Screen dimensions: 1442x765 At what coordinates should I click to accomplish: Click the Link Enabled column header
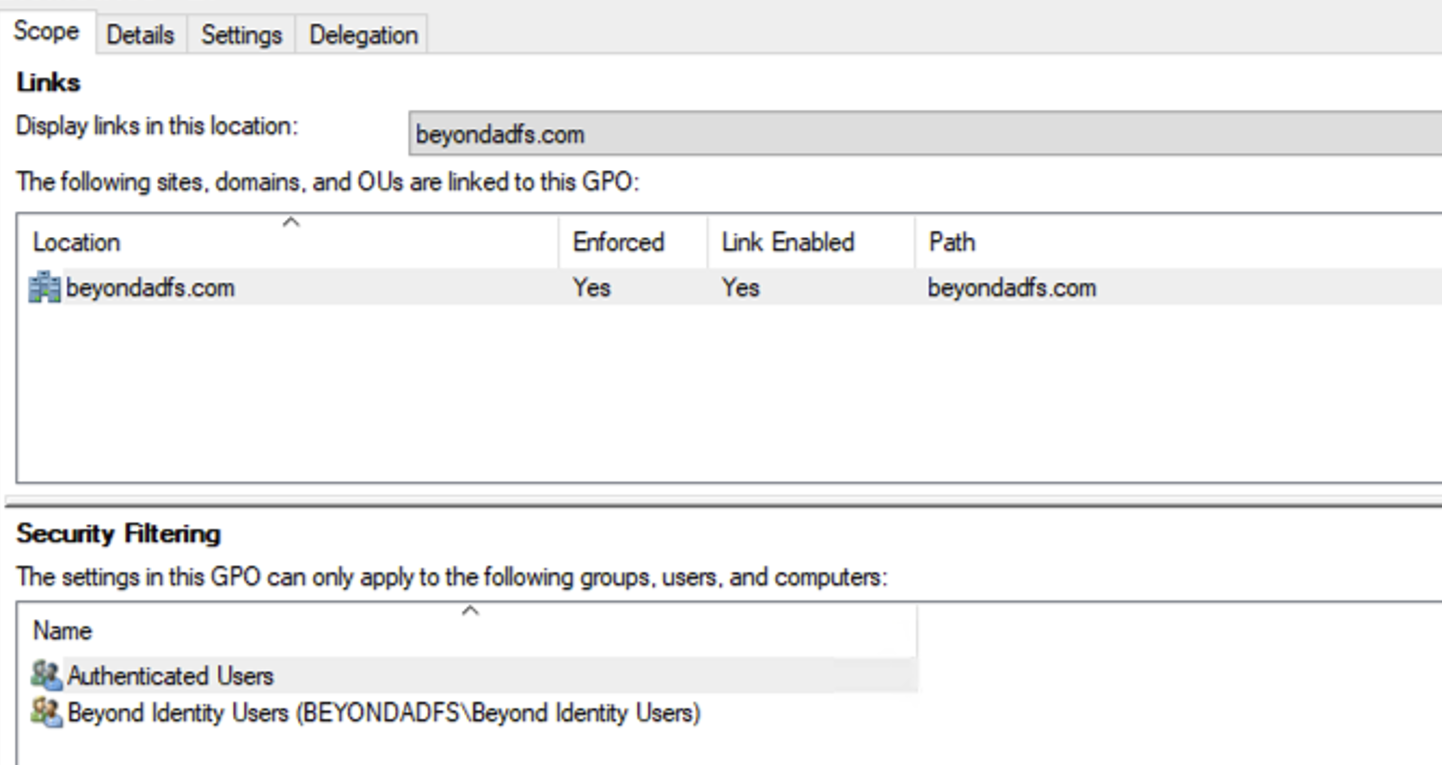tap(787, 242)
